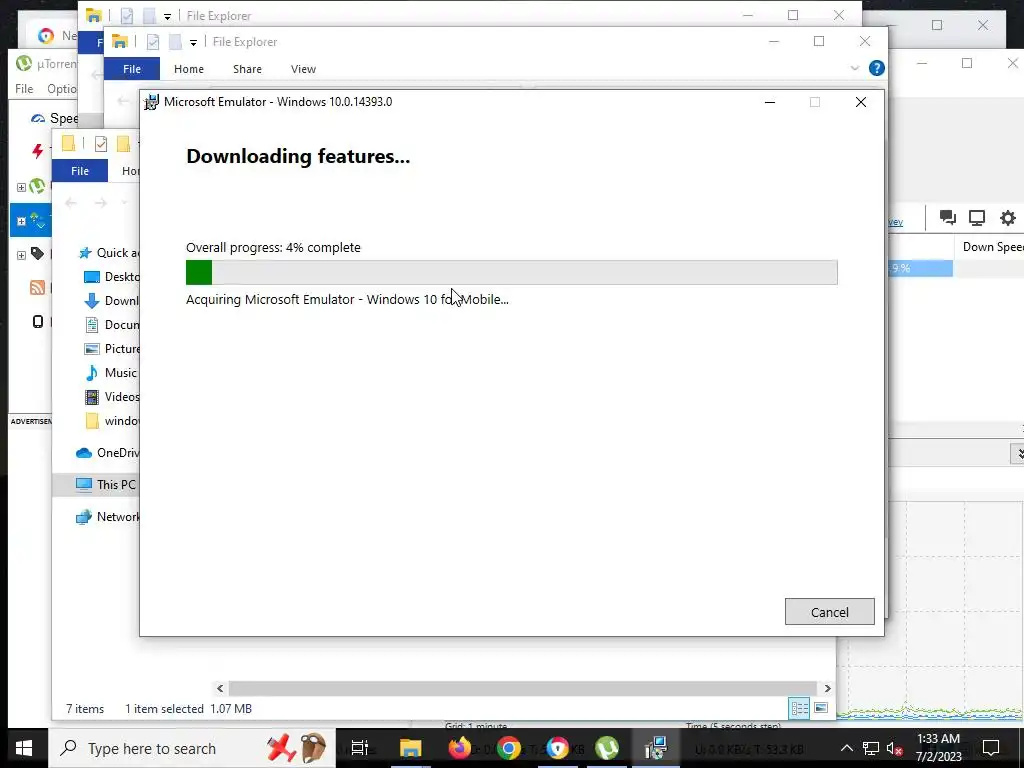This screenshot has width=1024, height=768.
Task: Select This PC in navigation pane
Action: (106, 485)
